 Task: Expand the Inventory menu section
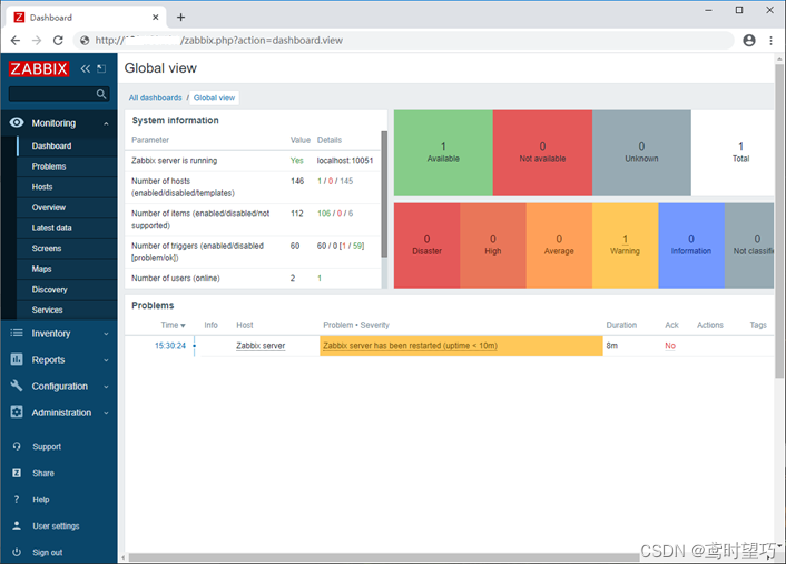[106, 334]
